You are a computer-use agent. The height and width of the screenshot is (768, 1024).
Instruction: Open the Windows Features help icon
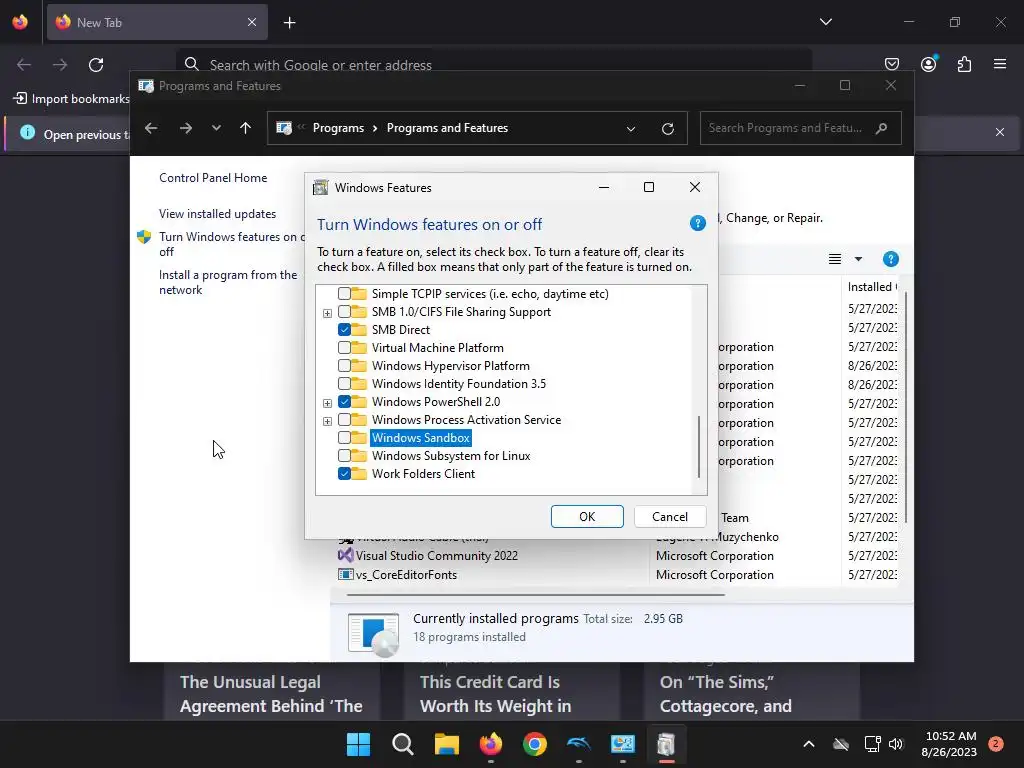[x=697, y=223]
